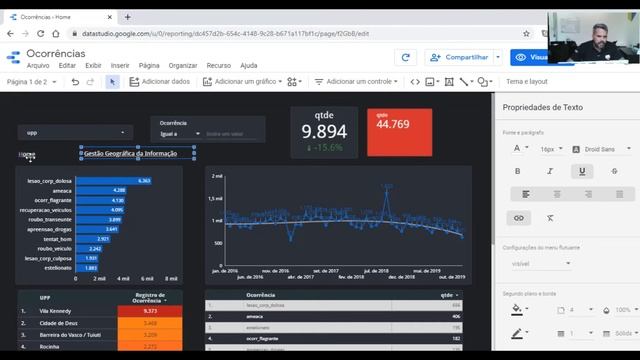Open the Recurso menu
Viewport: 640px width, 360px height.
point(219,65)
